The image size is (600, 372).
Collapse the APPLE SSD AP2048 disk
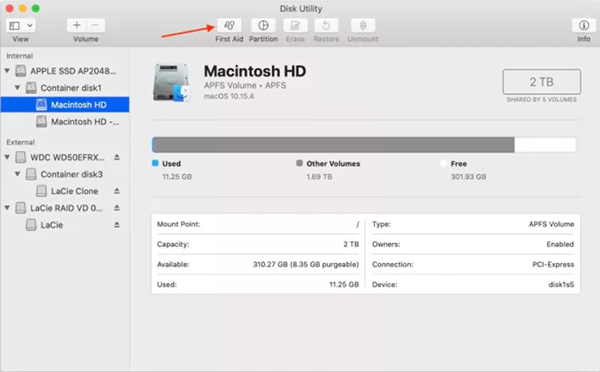(7, 71)
